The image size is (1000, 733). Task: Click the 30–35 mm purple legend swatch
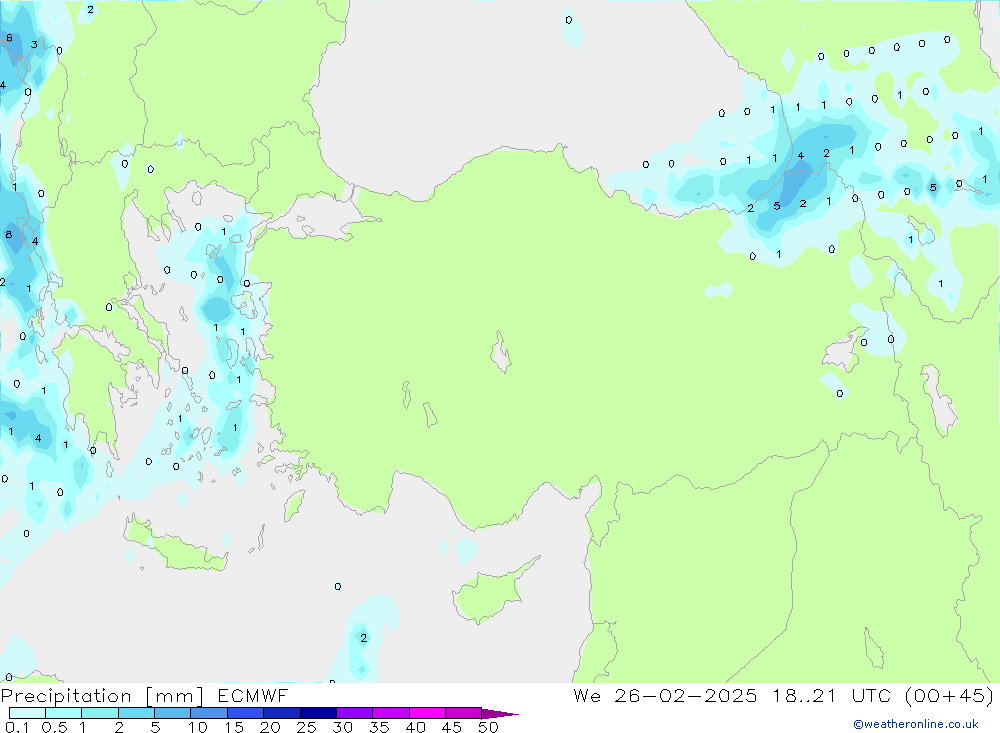coord(355,713)
